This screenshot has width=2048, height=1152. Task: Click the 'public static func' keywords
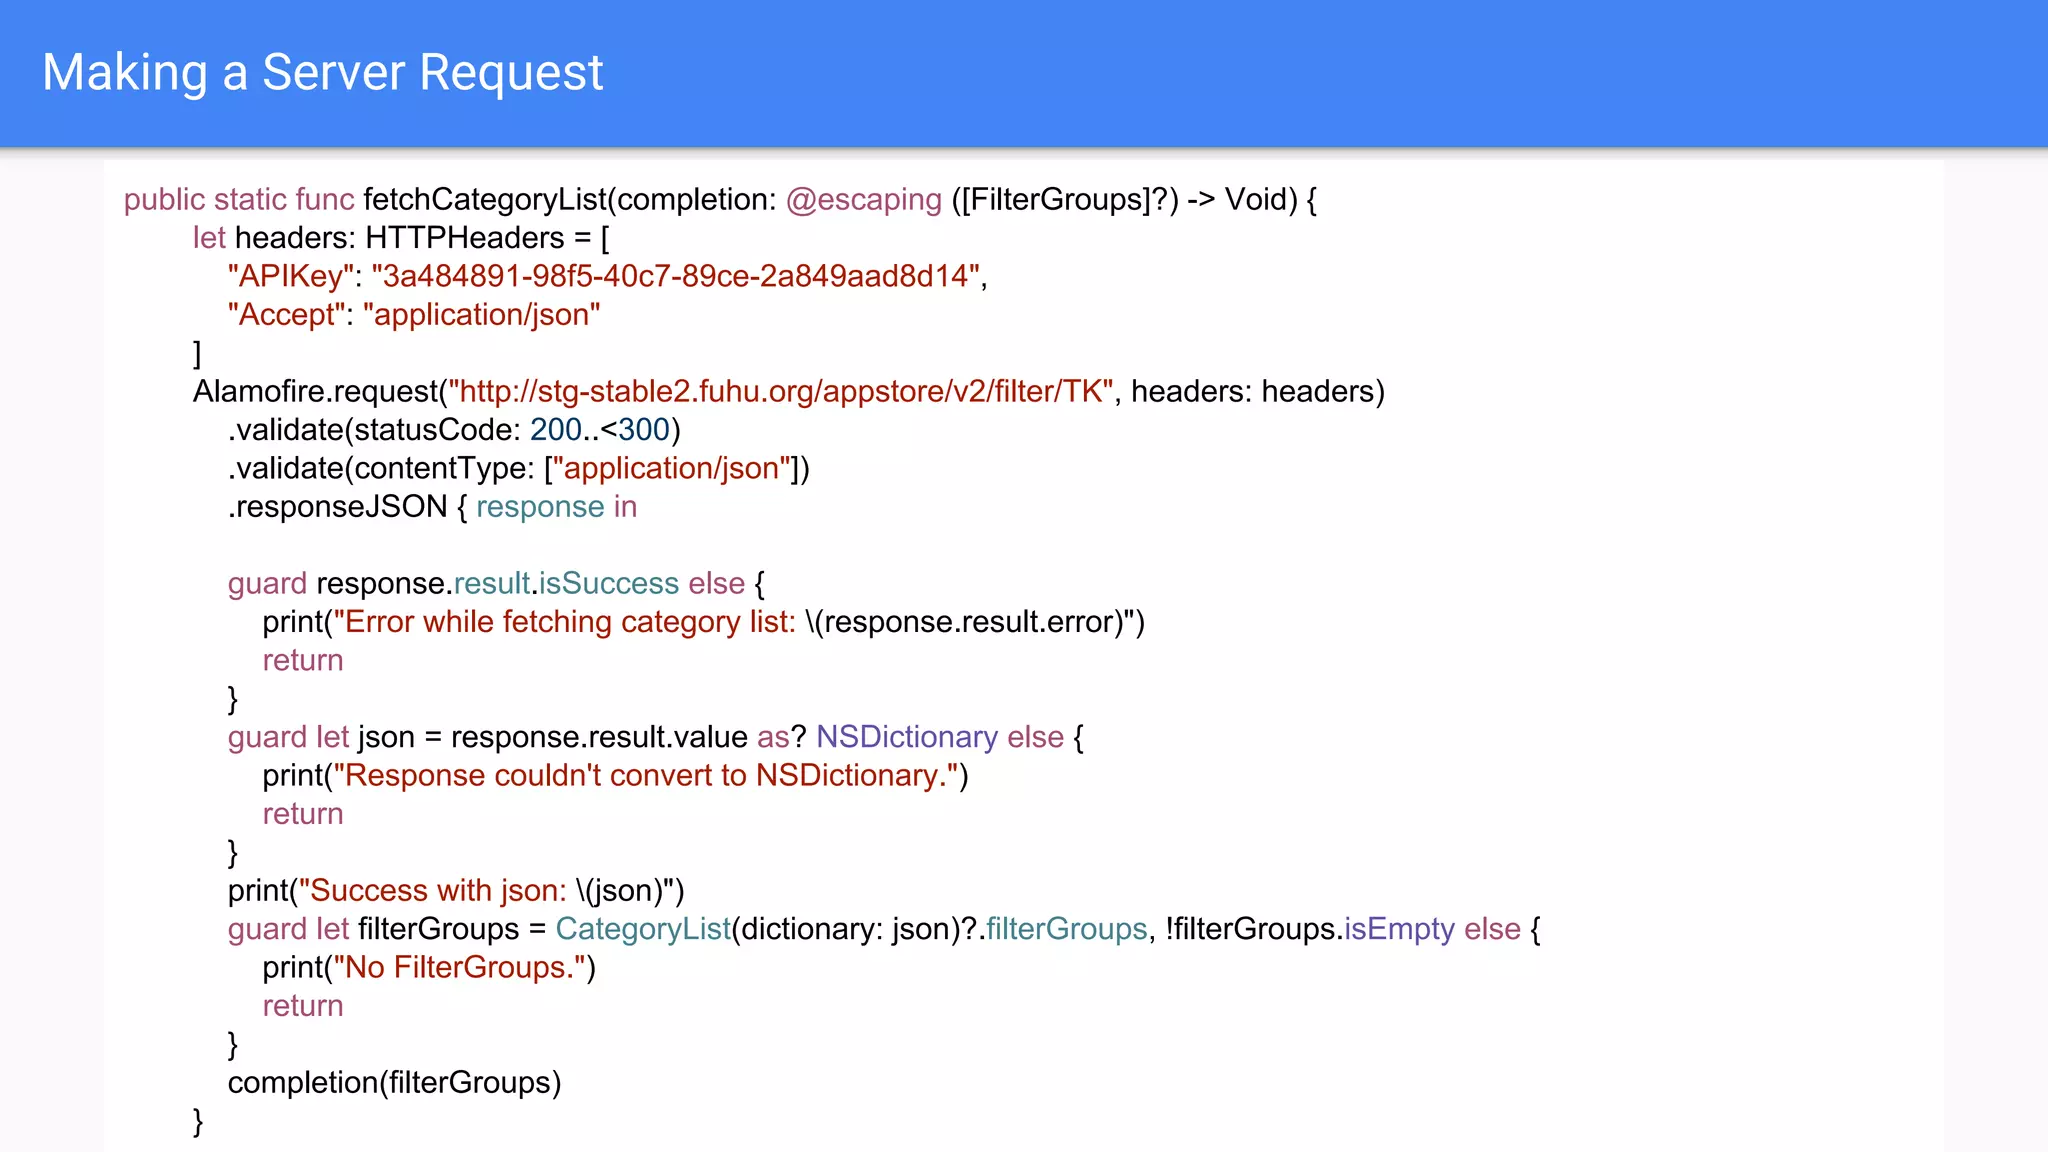point(239,200)
